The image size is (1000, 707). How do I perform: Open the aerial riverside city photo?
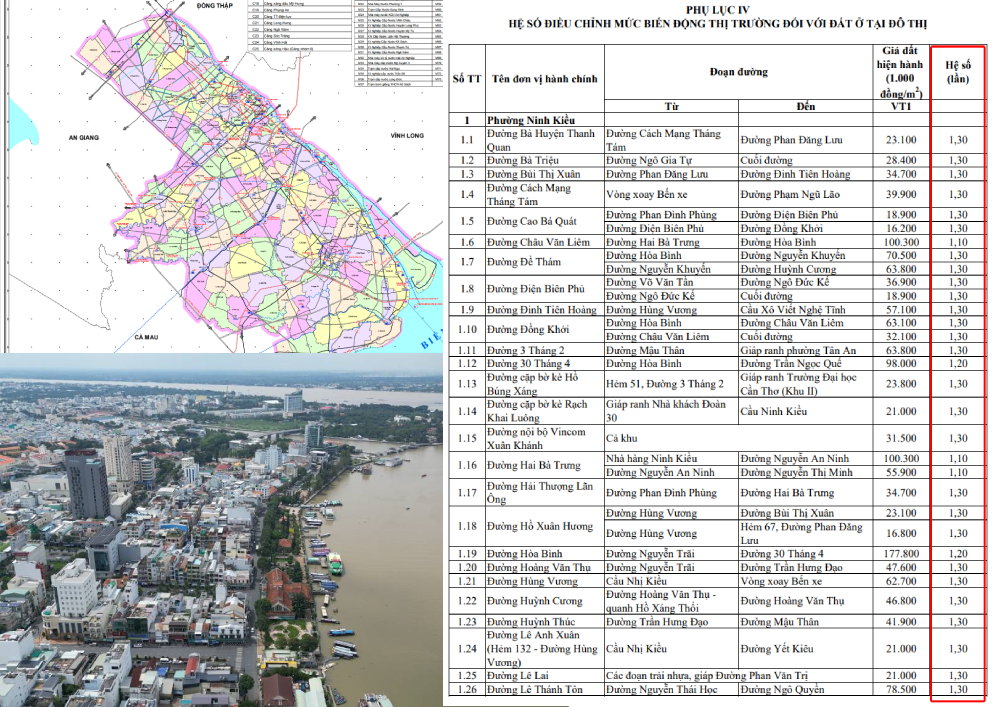pyautogui.click(x=221, y=530)
